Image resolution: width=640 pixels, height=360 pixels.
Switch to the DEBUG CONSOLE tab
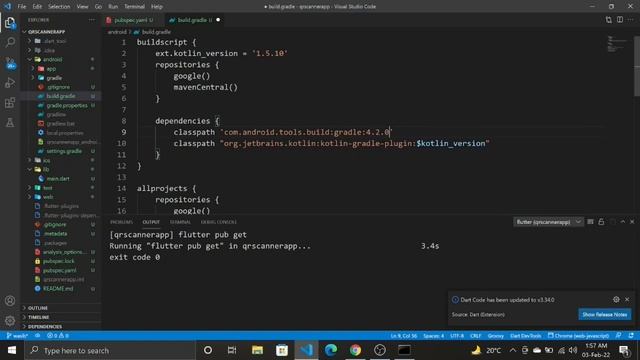[x=218, y=222]
